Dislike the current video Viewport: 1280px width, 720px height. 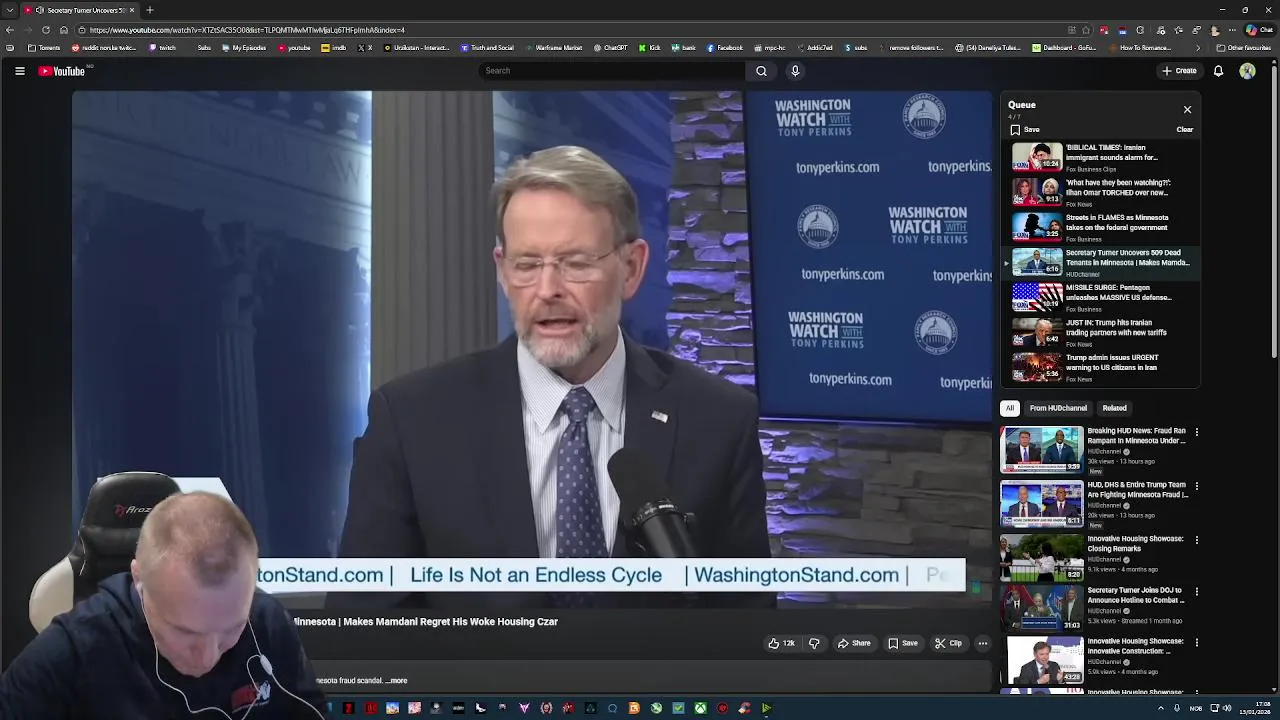pyautogui.click(x=813, y=644)
